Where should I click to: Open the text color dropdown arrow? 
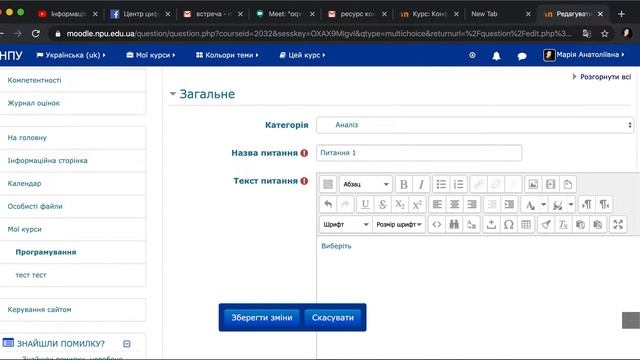click(543, 204)
